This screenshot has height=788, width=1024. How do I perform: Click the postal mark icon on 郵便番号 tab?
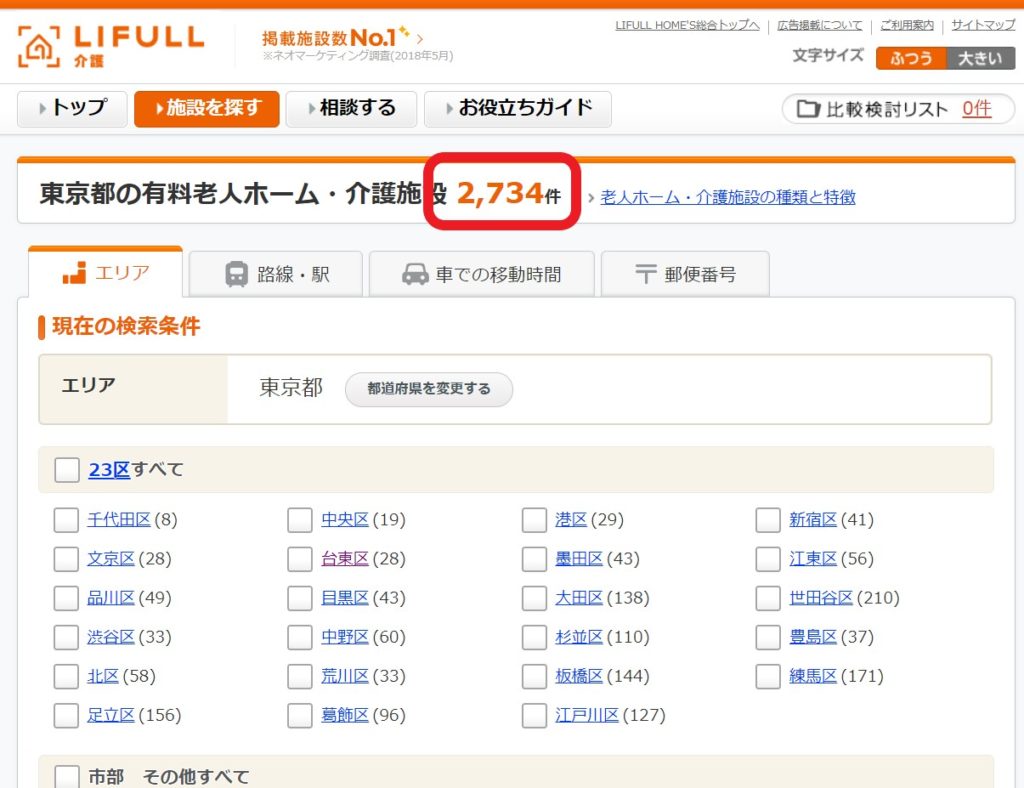pyautogui.click(x=646, y=274)
